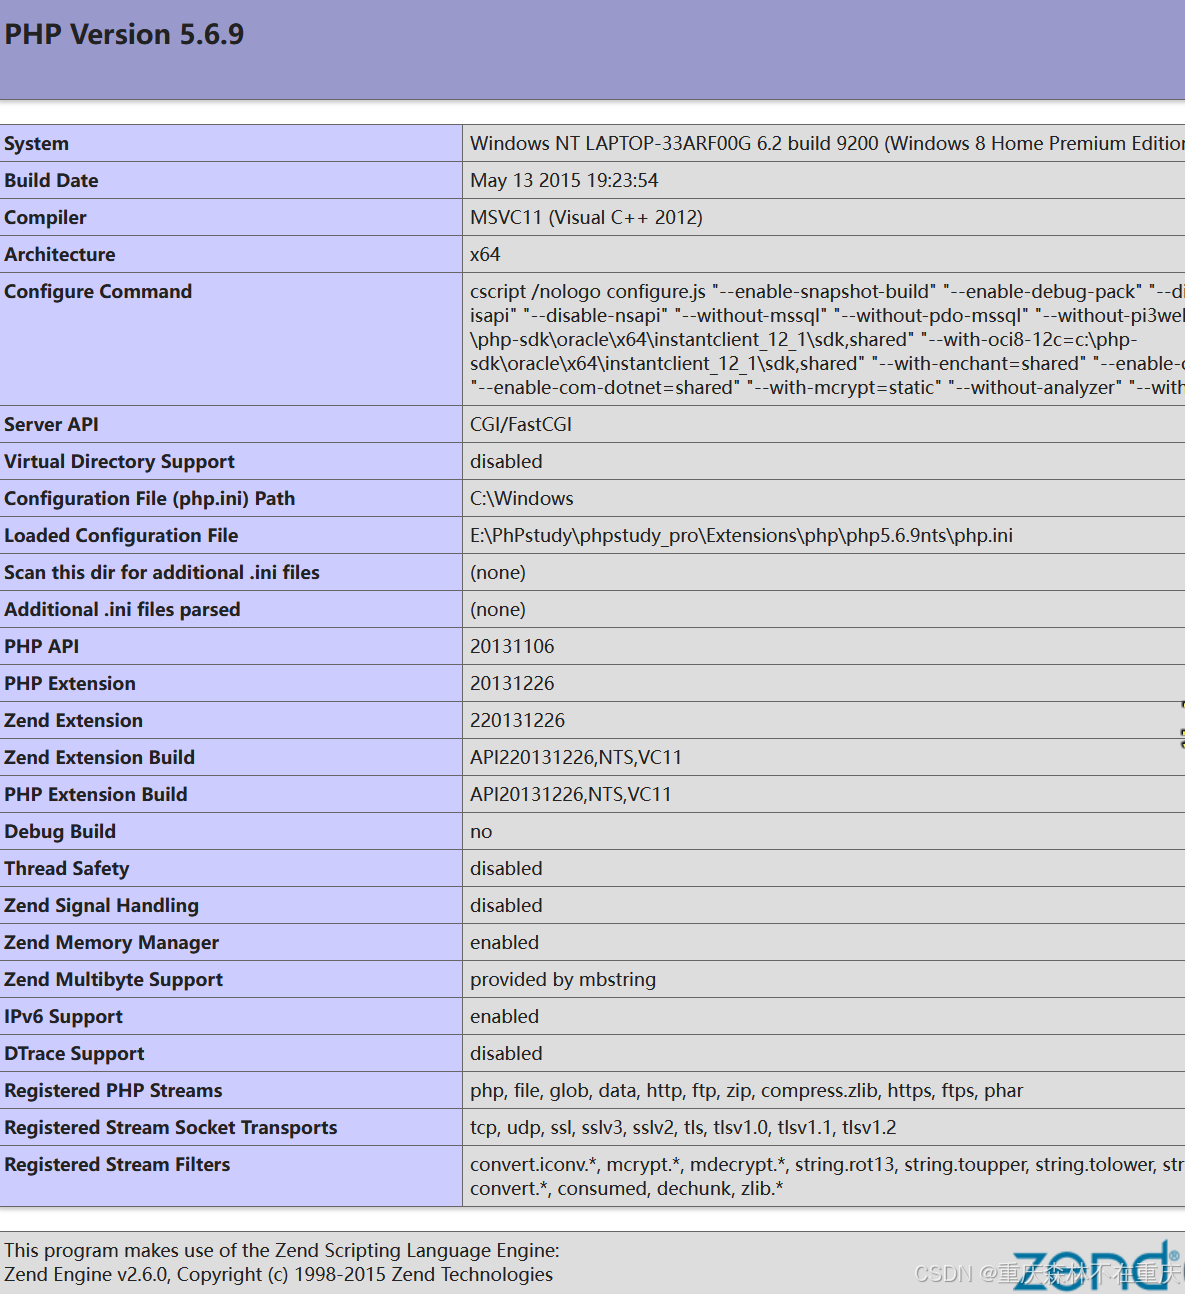Click the 'Compiler' row label
The height and width of the screenshot is (1294, 1185).
[x=45, y=217]
